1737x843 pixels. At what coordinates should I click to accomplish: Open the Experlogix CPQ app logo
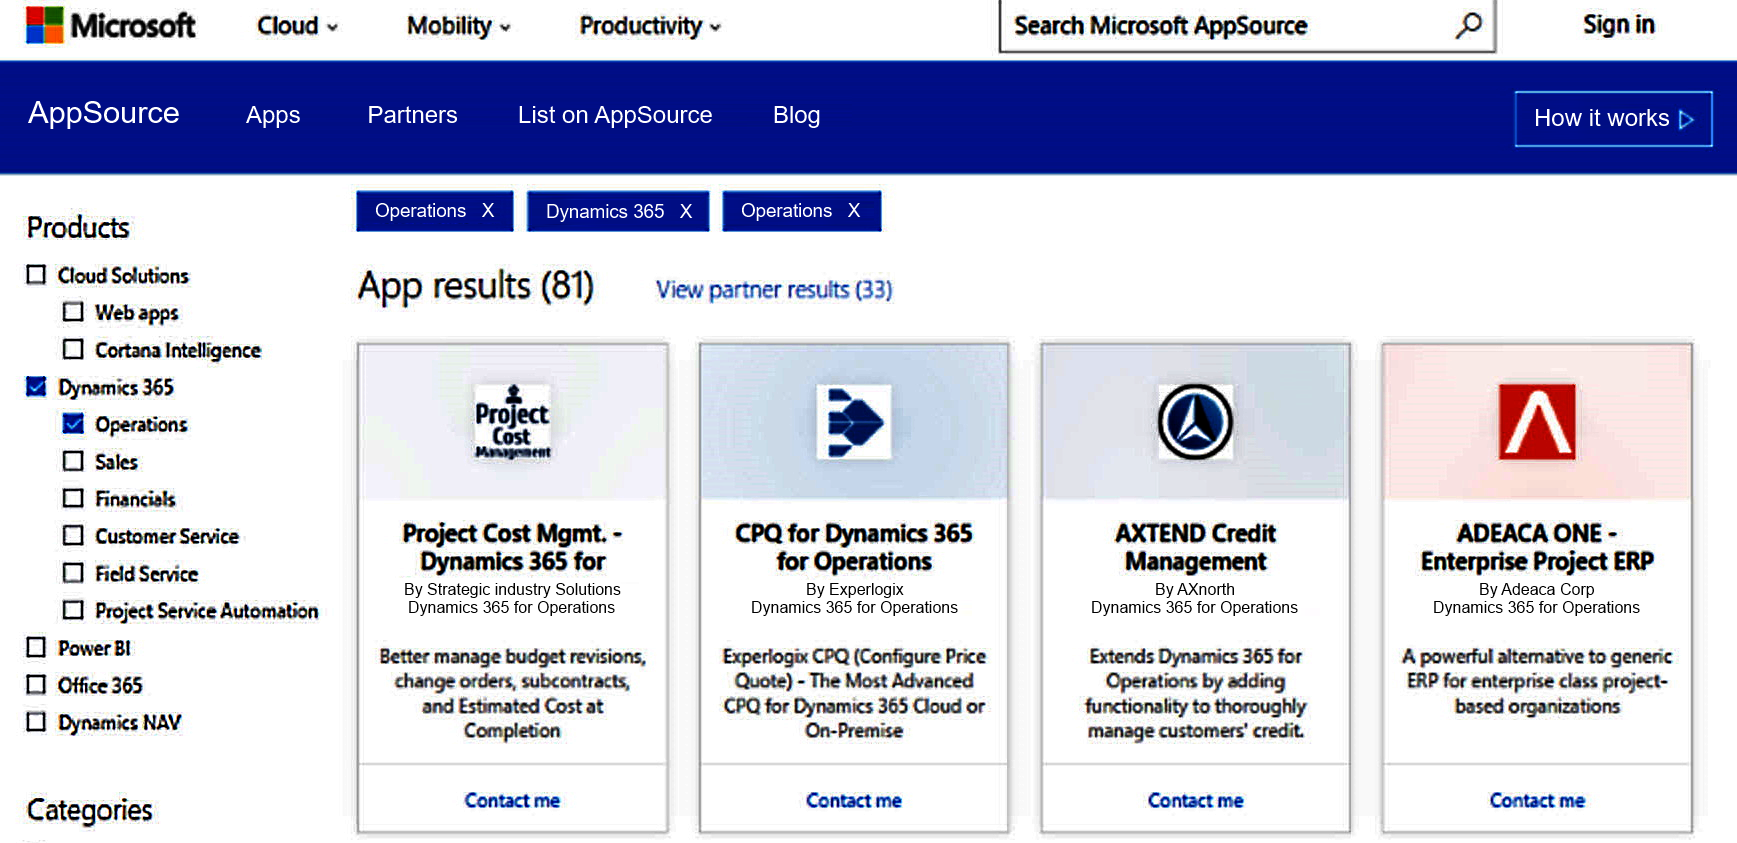coord(854,422)
